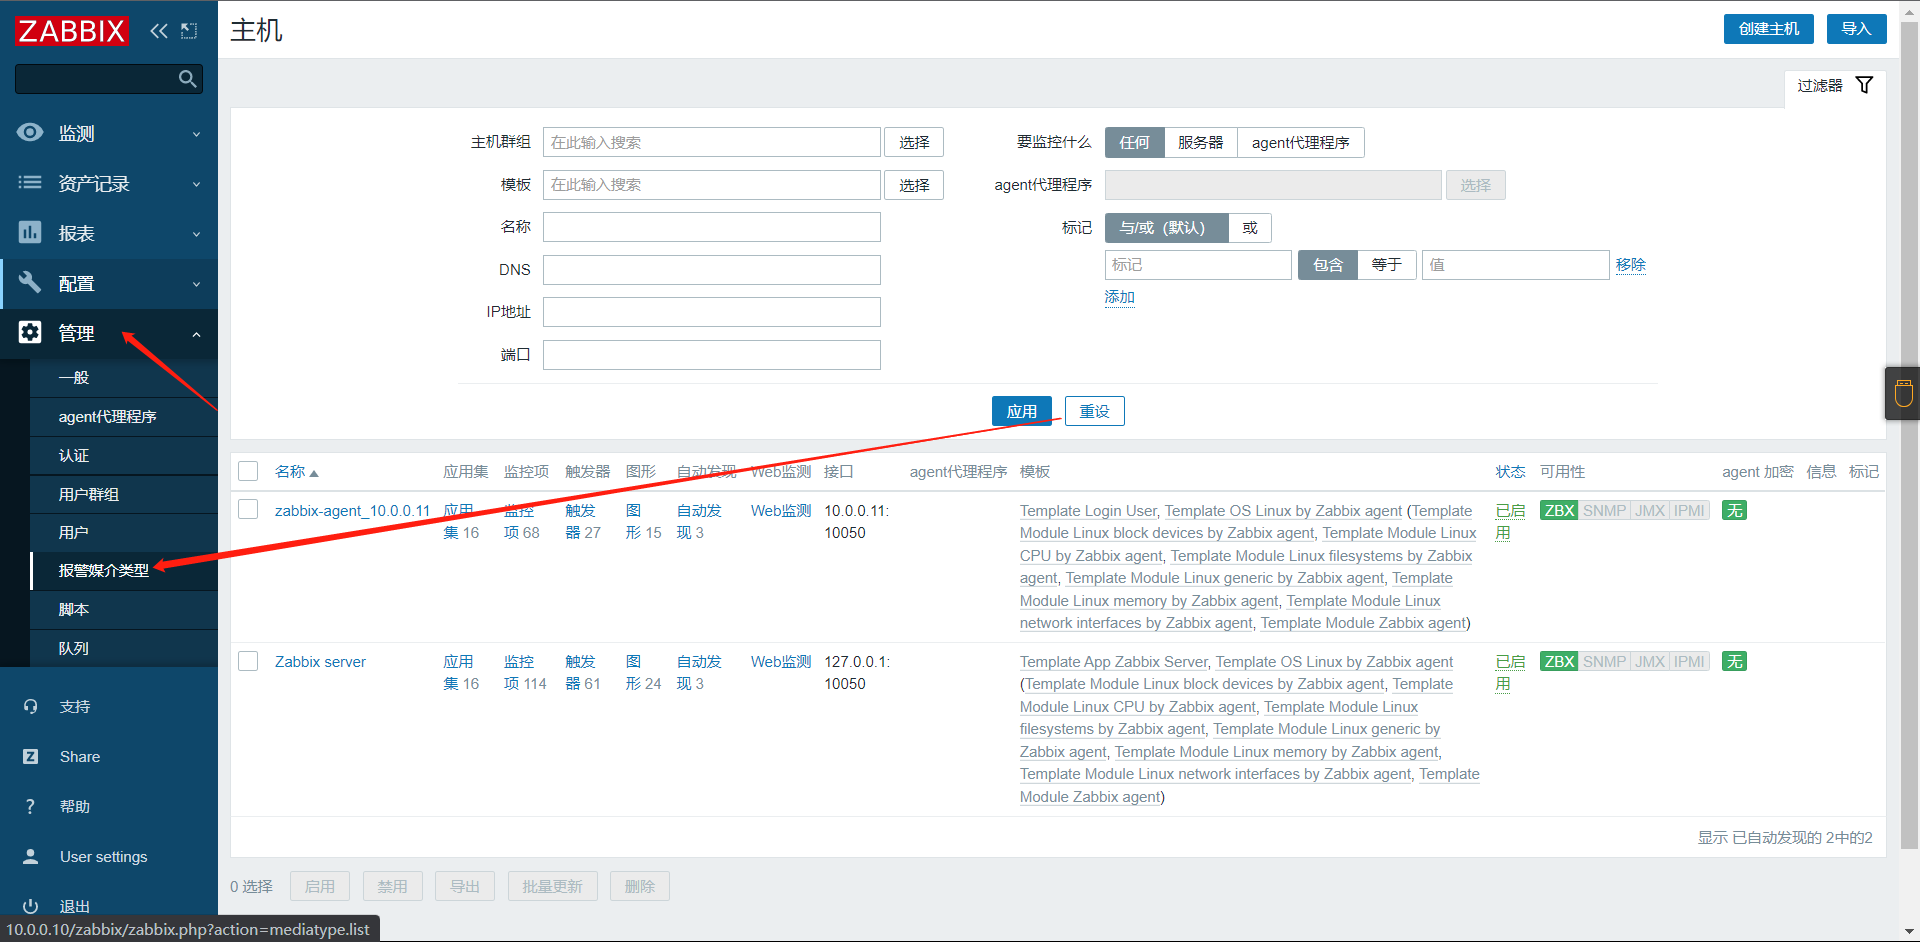
Task: Tick the select-all hosts checkbox
Action: click(248, 471)
